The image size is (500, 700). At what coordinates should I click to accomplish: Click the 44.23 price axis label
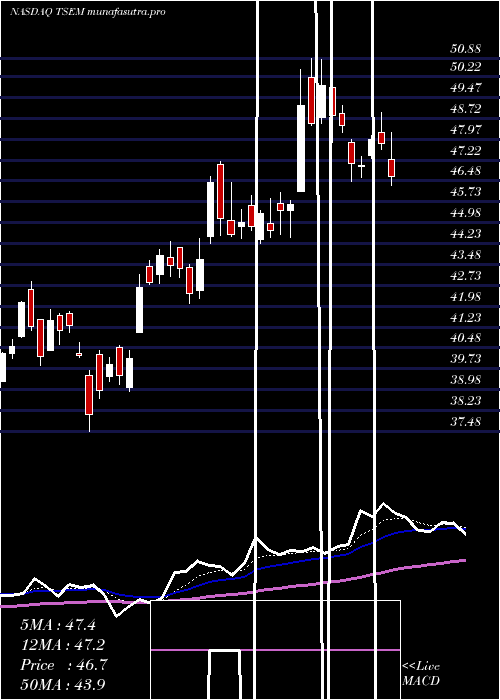466,233
